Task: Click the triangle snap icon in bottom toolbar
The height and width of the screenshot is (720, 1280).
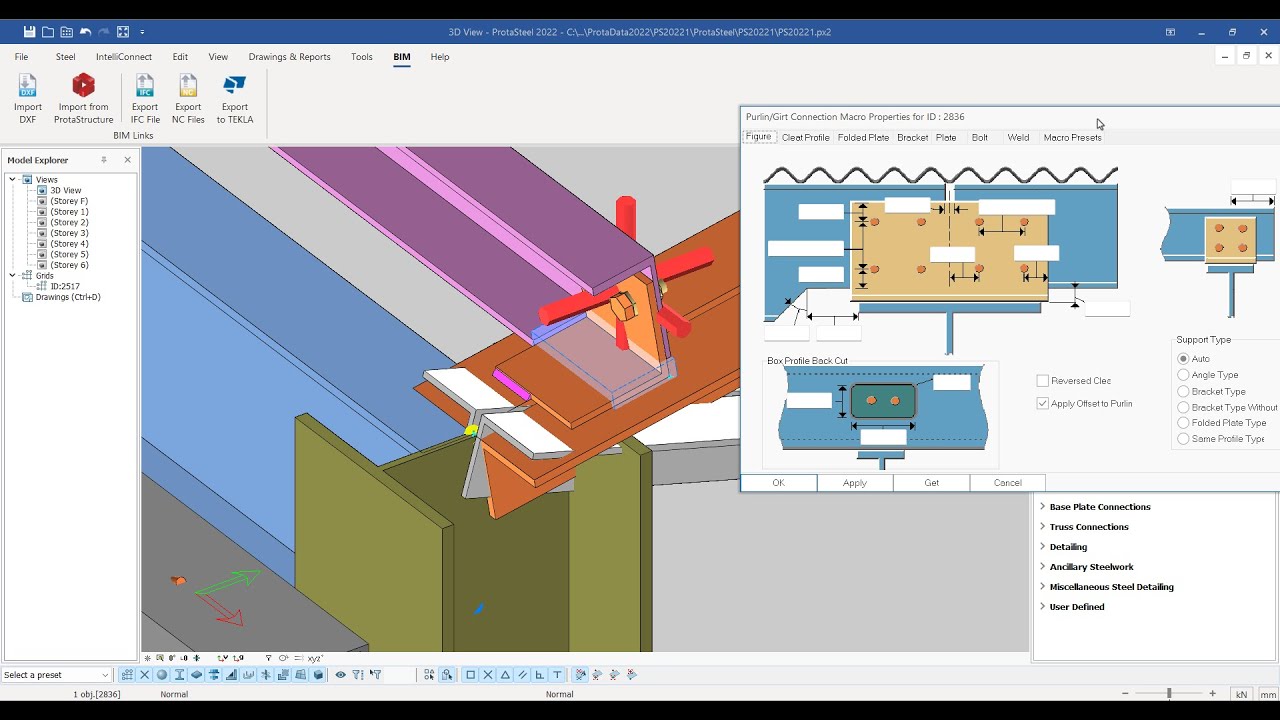Action: (505, 675)
